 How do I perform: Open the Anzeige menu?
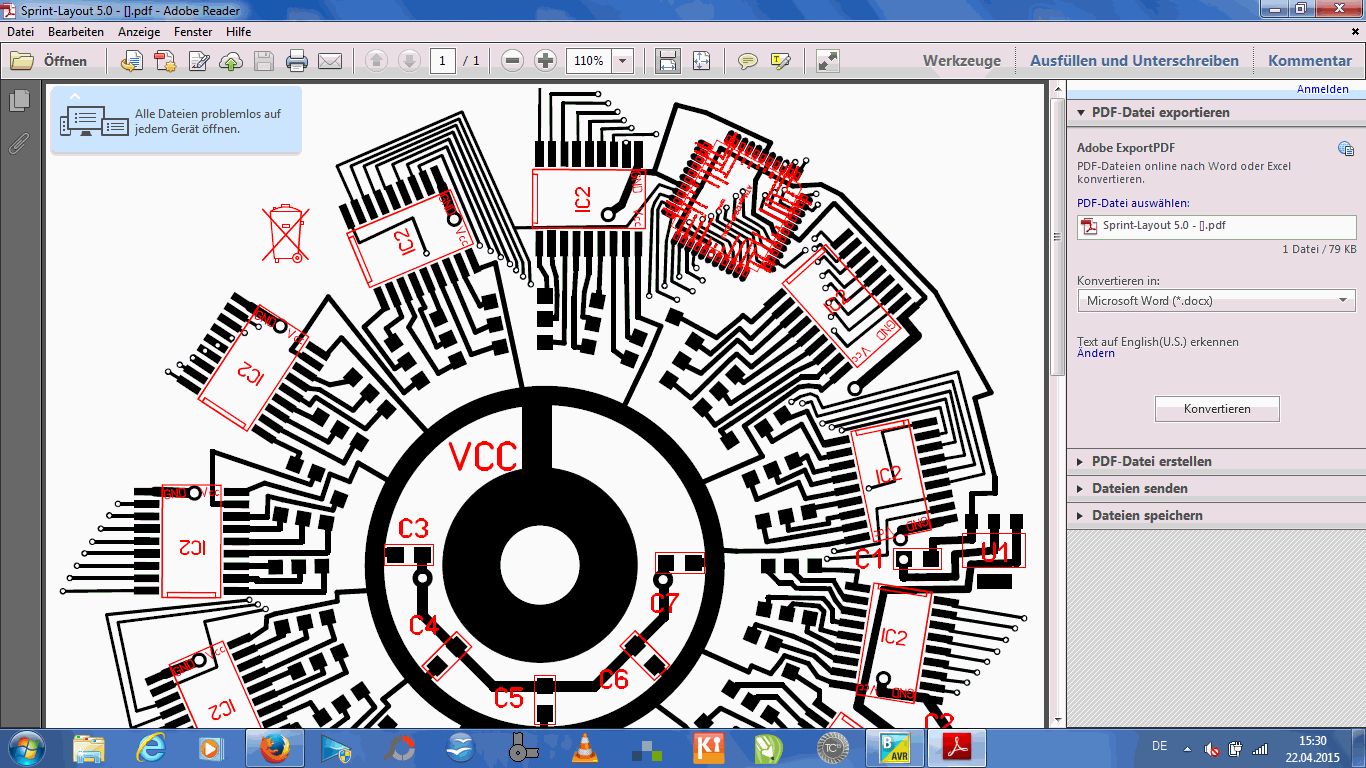pos(139,32)
